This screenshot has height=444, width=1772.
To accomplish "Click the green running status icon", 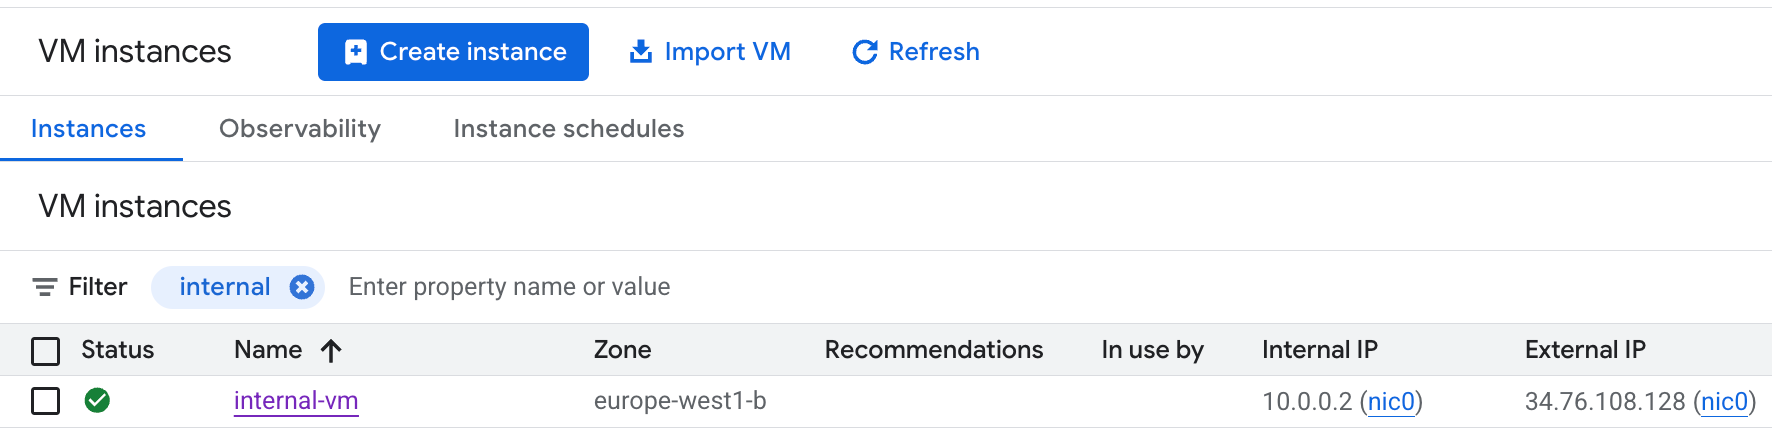I will (97, 401).
